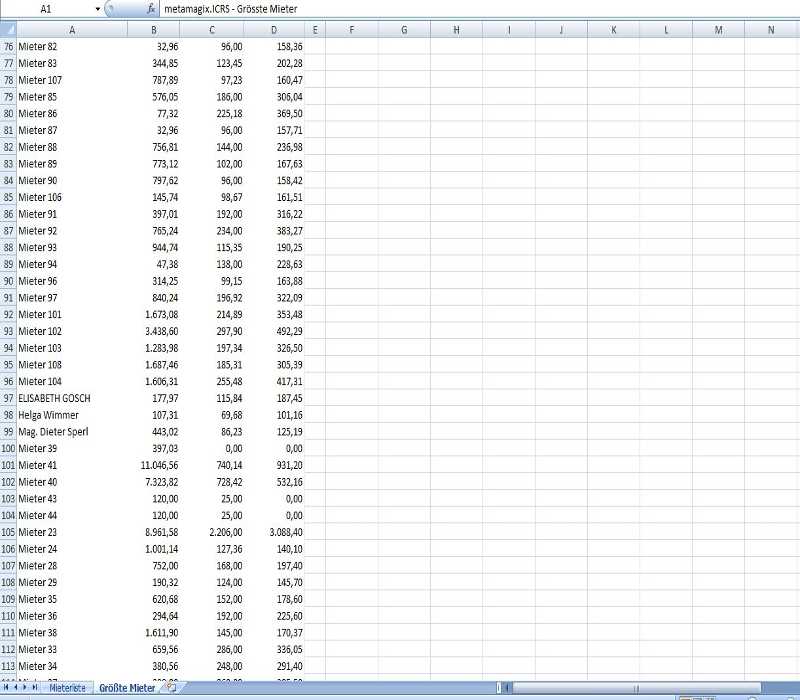Click cell 'Mieter 102'
The height and width of the screenshot is (700, 800).
72,331
